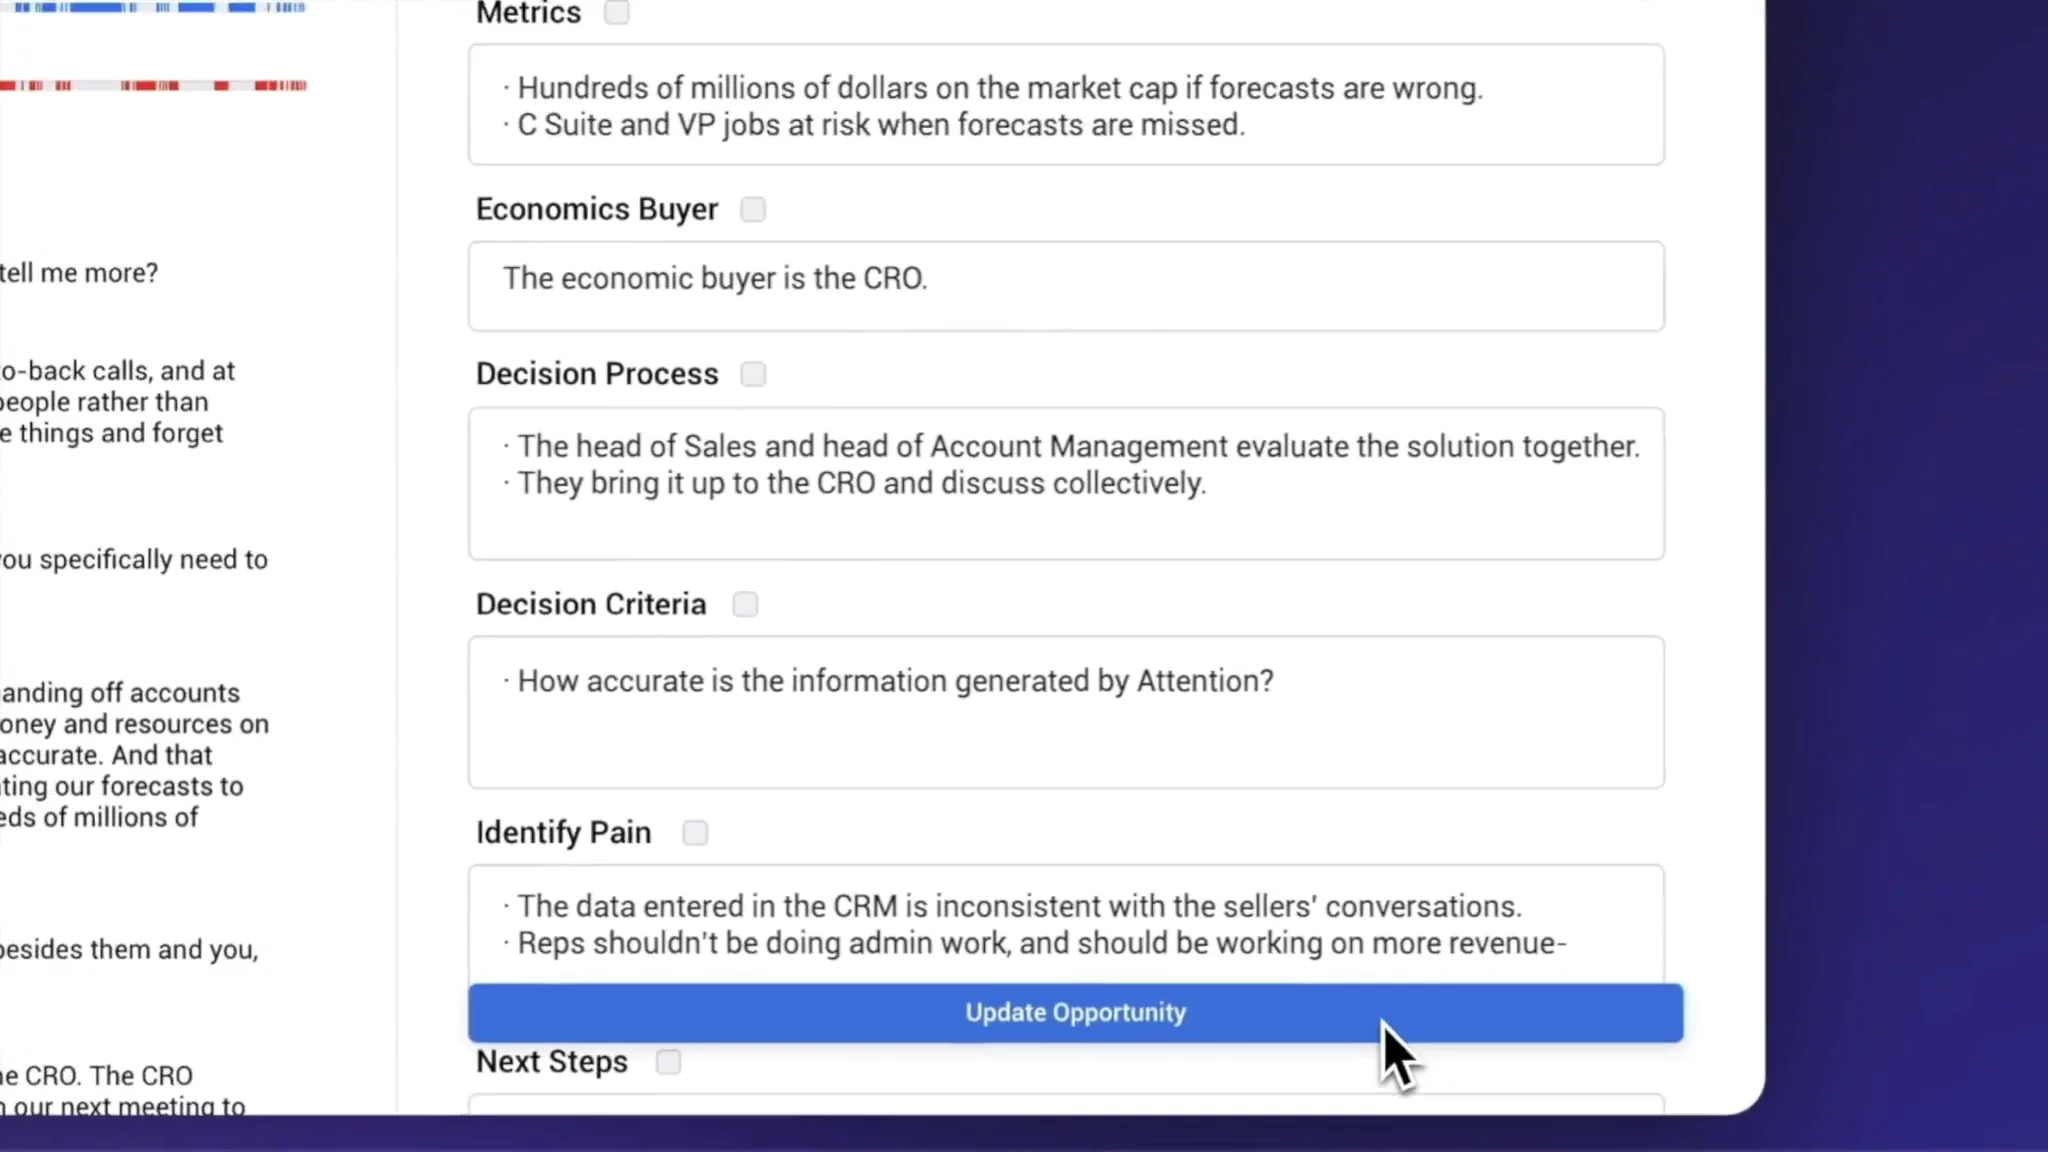Toggle the Decision Criteria checkbox
2048x1152 pixels.
point(745,605)
